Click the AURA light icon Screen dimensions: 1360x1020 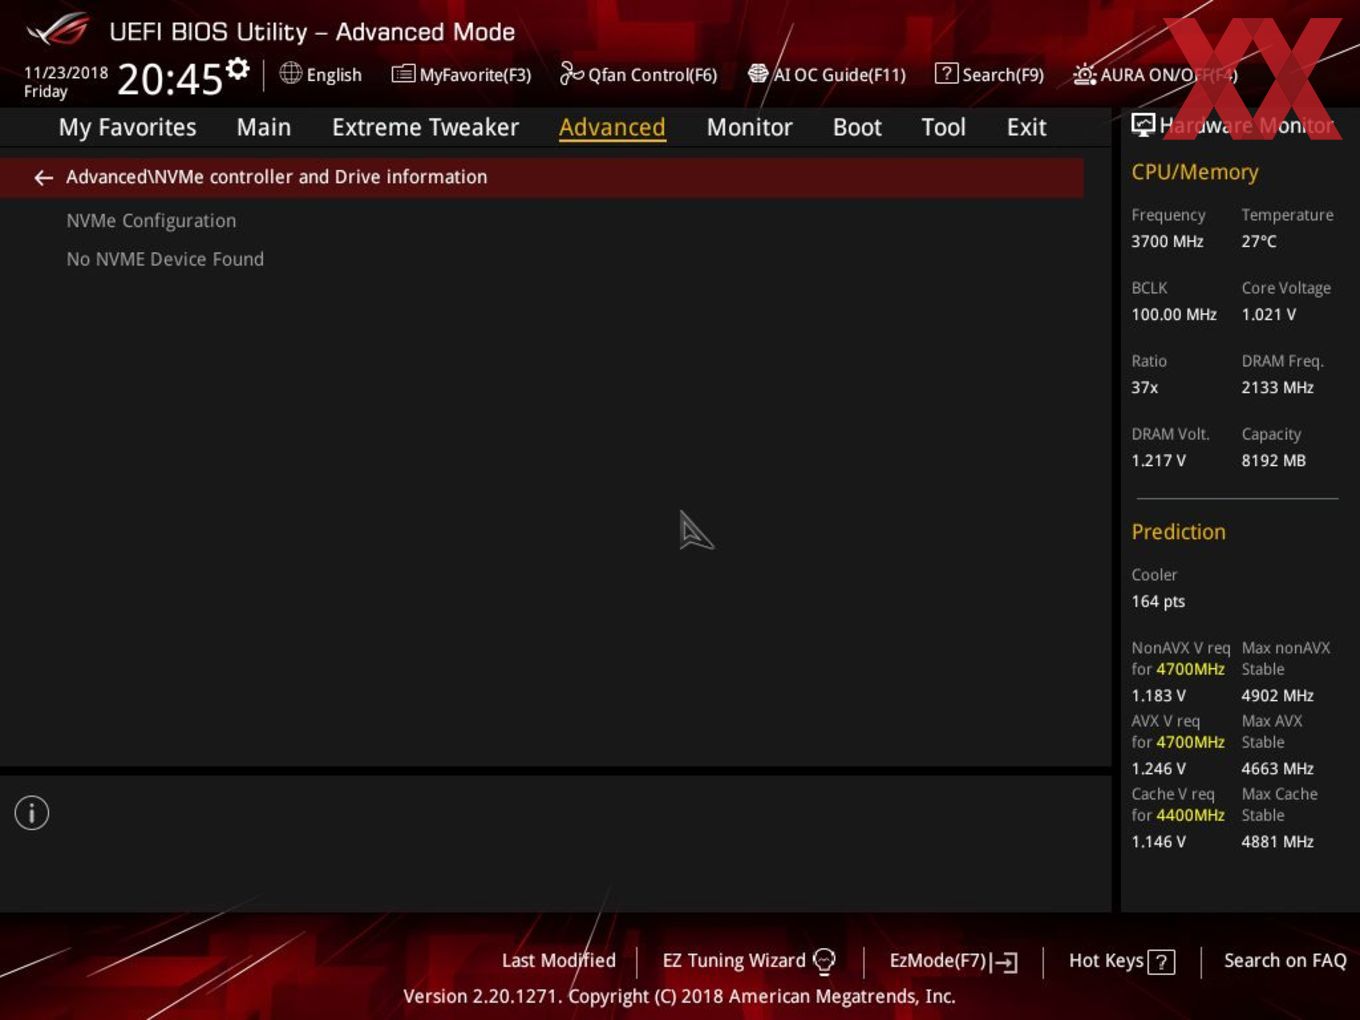pos(1085,74)
